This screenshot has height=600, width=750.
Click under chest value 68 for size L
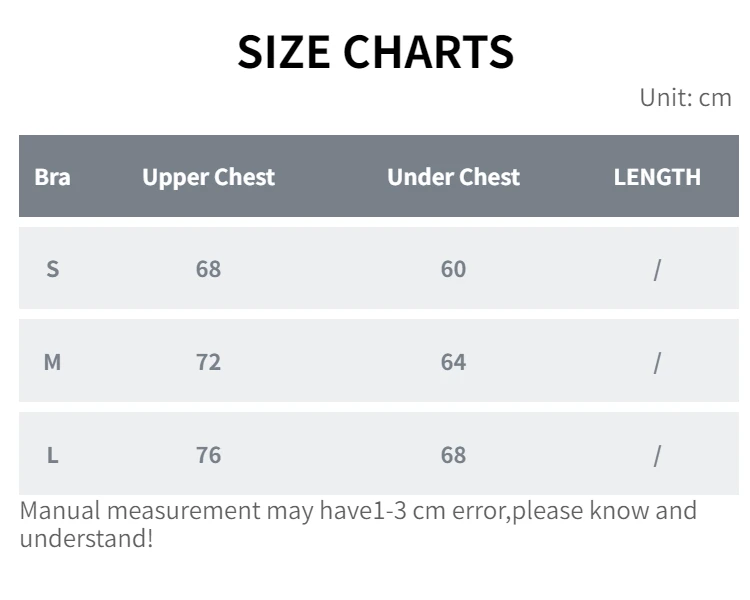pos(453,455)
